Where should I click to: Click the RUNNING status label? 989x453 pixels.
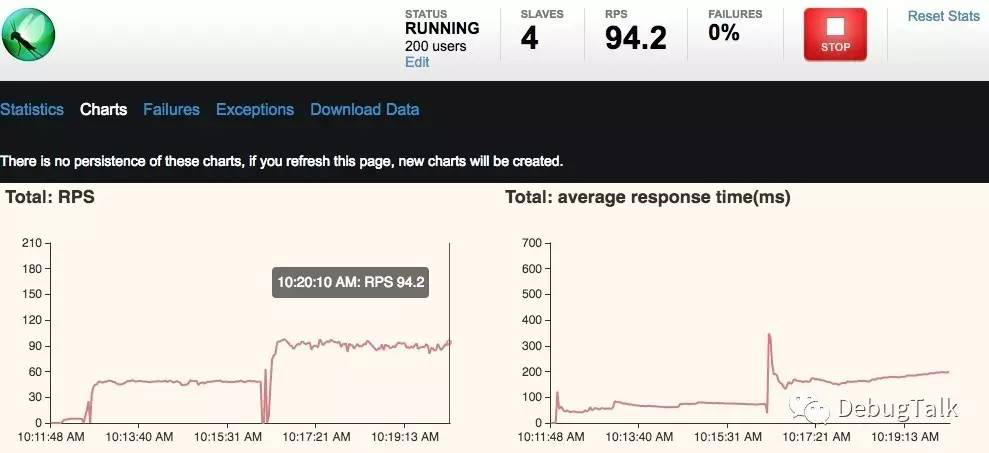point(442,28)
